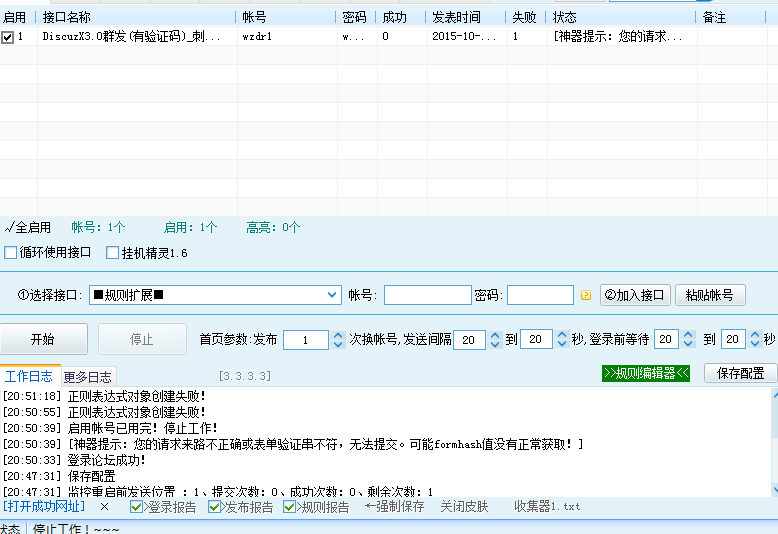Open the green 规则编辑器 editor button
This screenshot has width=778, height=534.
646,373
